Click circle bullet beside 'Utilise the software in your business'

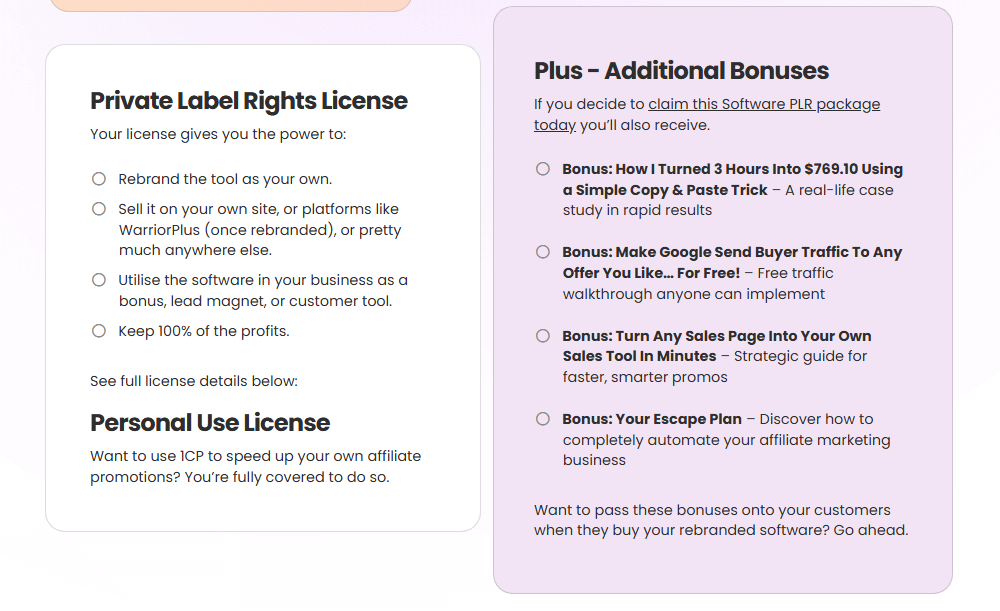(x=99, y=279)
